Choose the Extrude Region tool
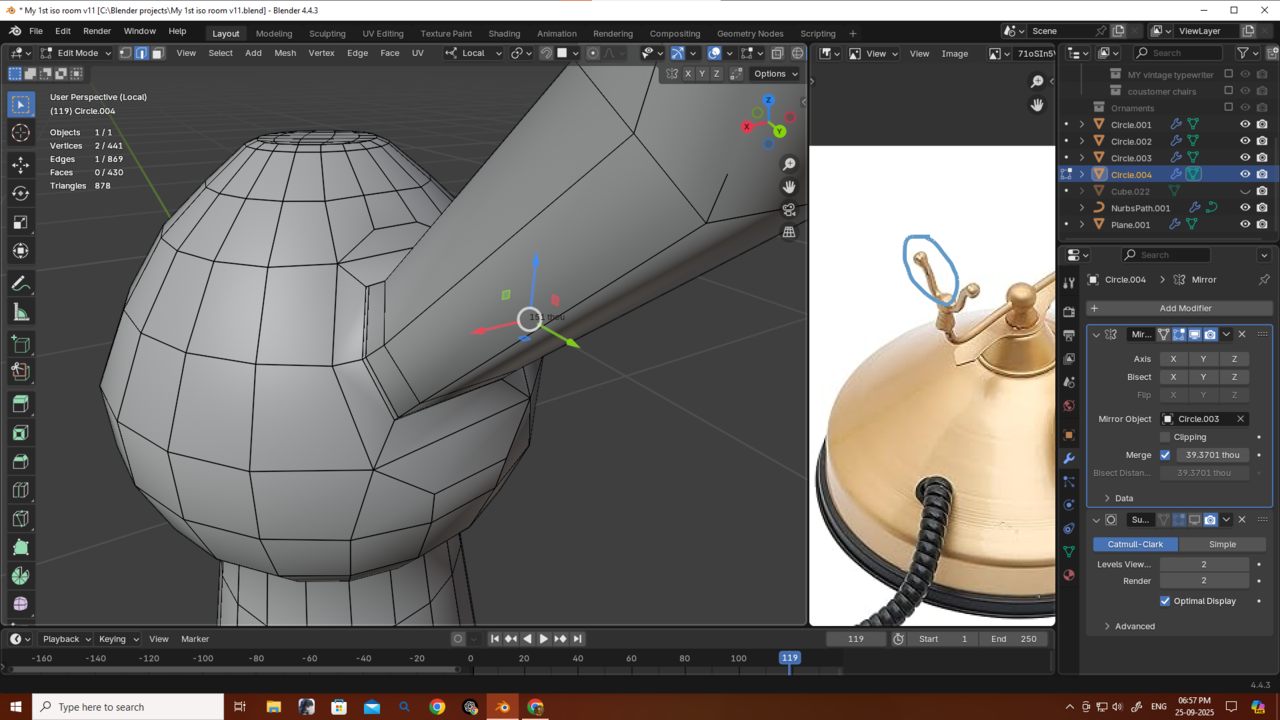1280x720 pixels. click(20, 404)
